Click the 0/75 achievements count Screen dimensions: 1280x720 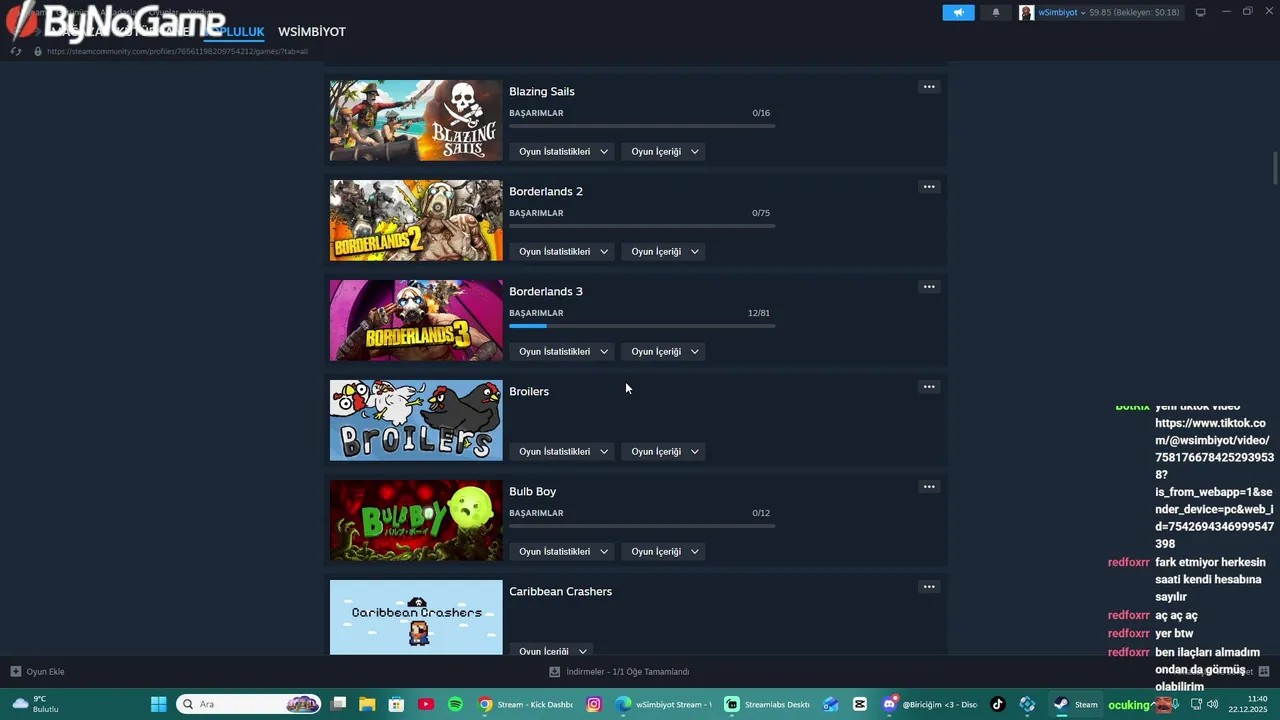[x=761, y=213]
